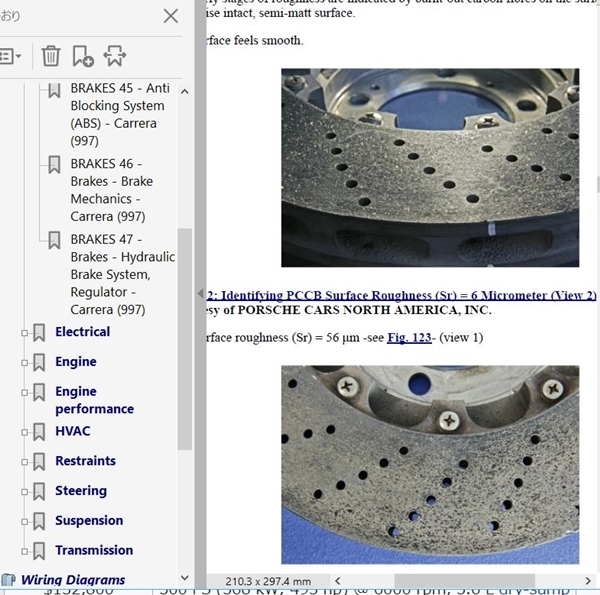Viewport: 600px width, 595px height.
Task: Expand the Engine bookmark node
Action: (x=24, y=363)
